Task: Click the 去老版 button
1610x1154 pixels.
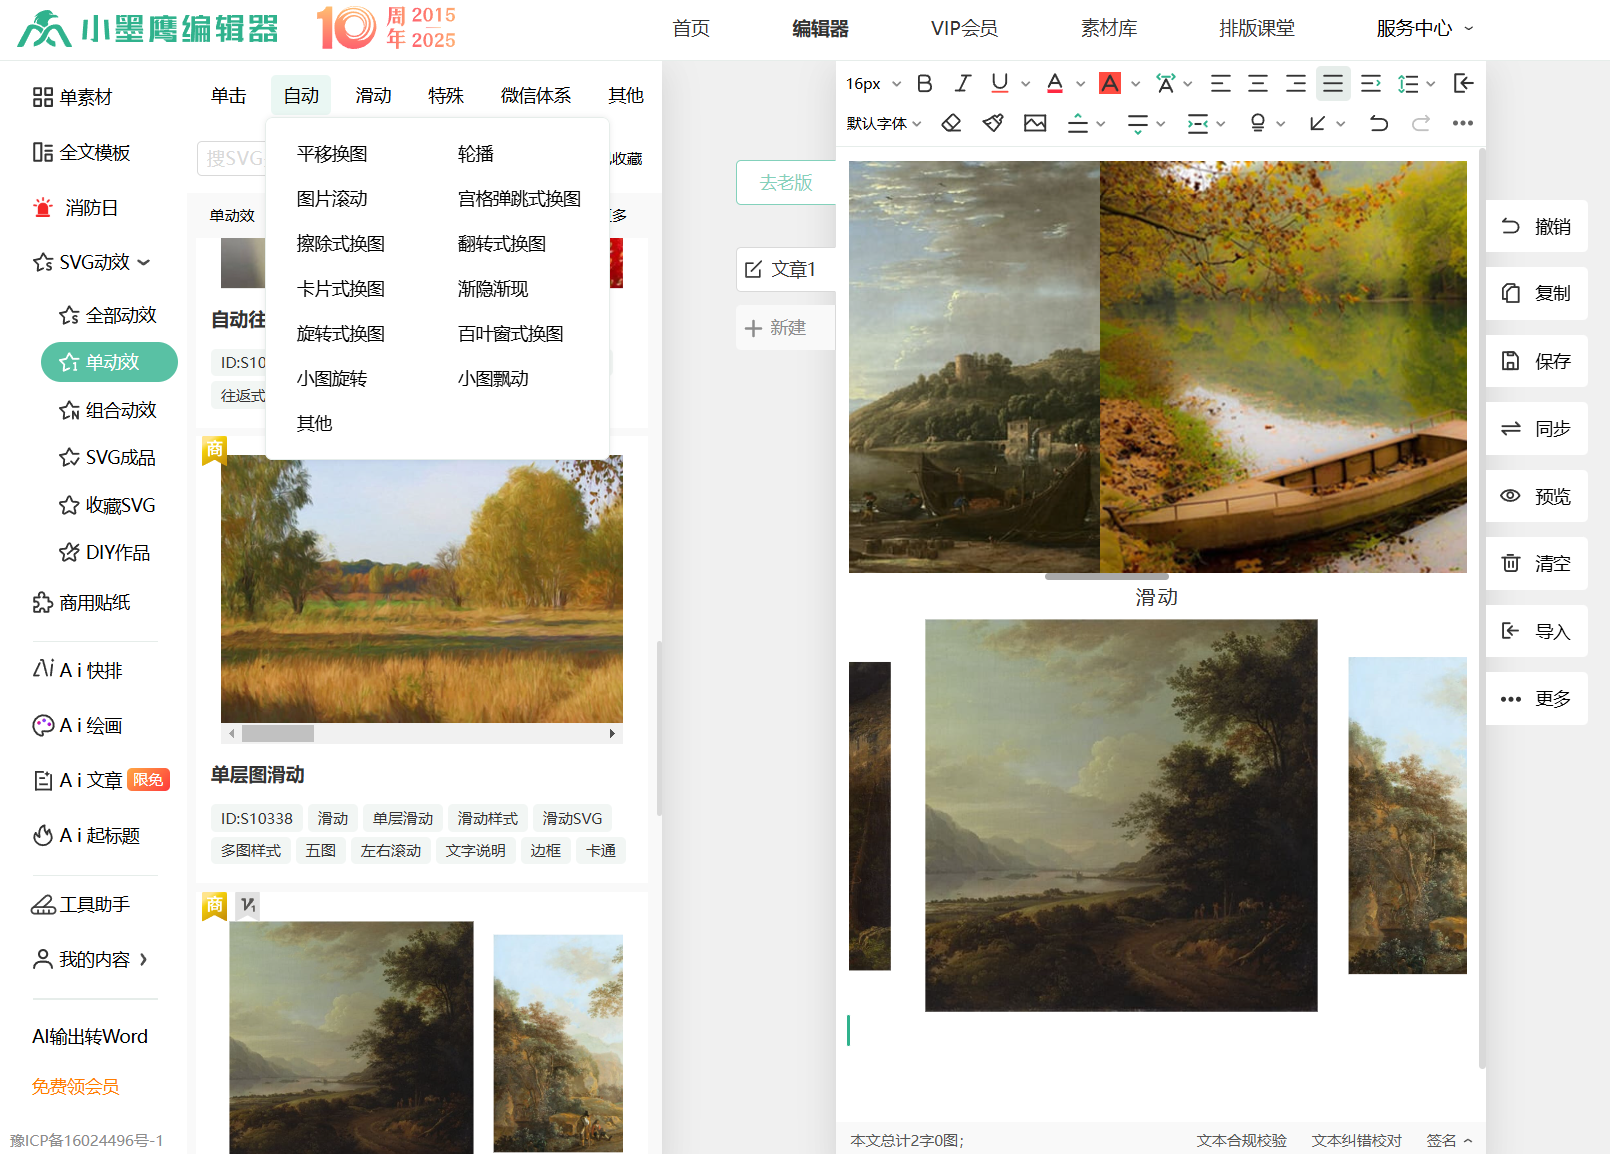Action: point(786,183)
